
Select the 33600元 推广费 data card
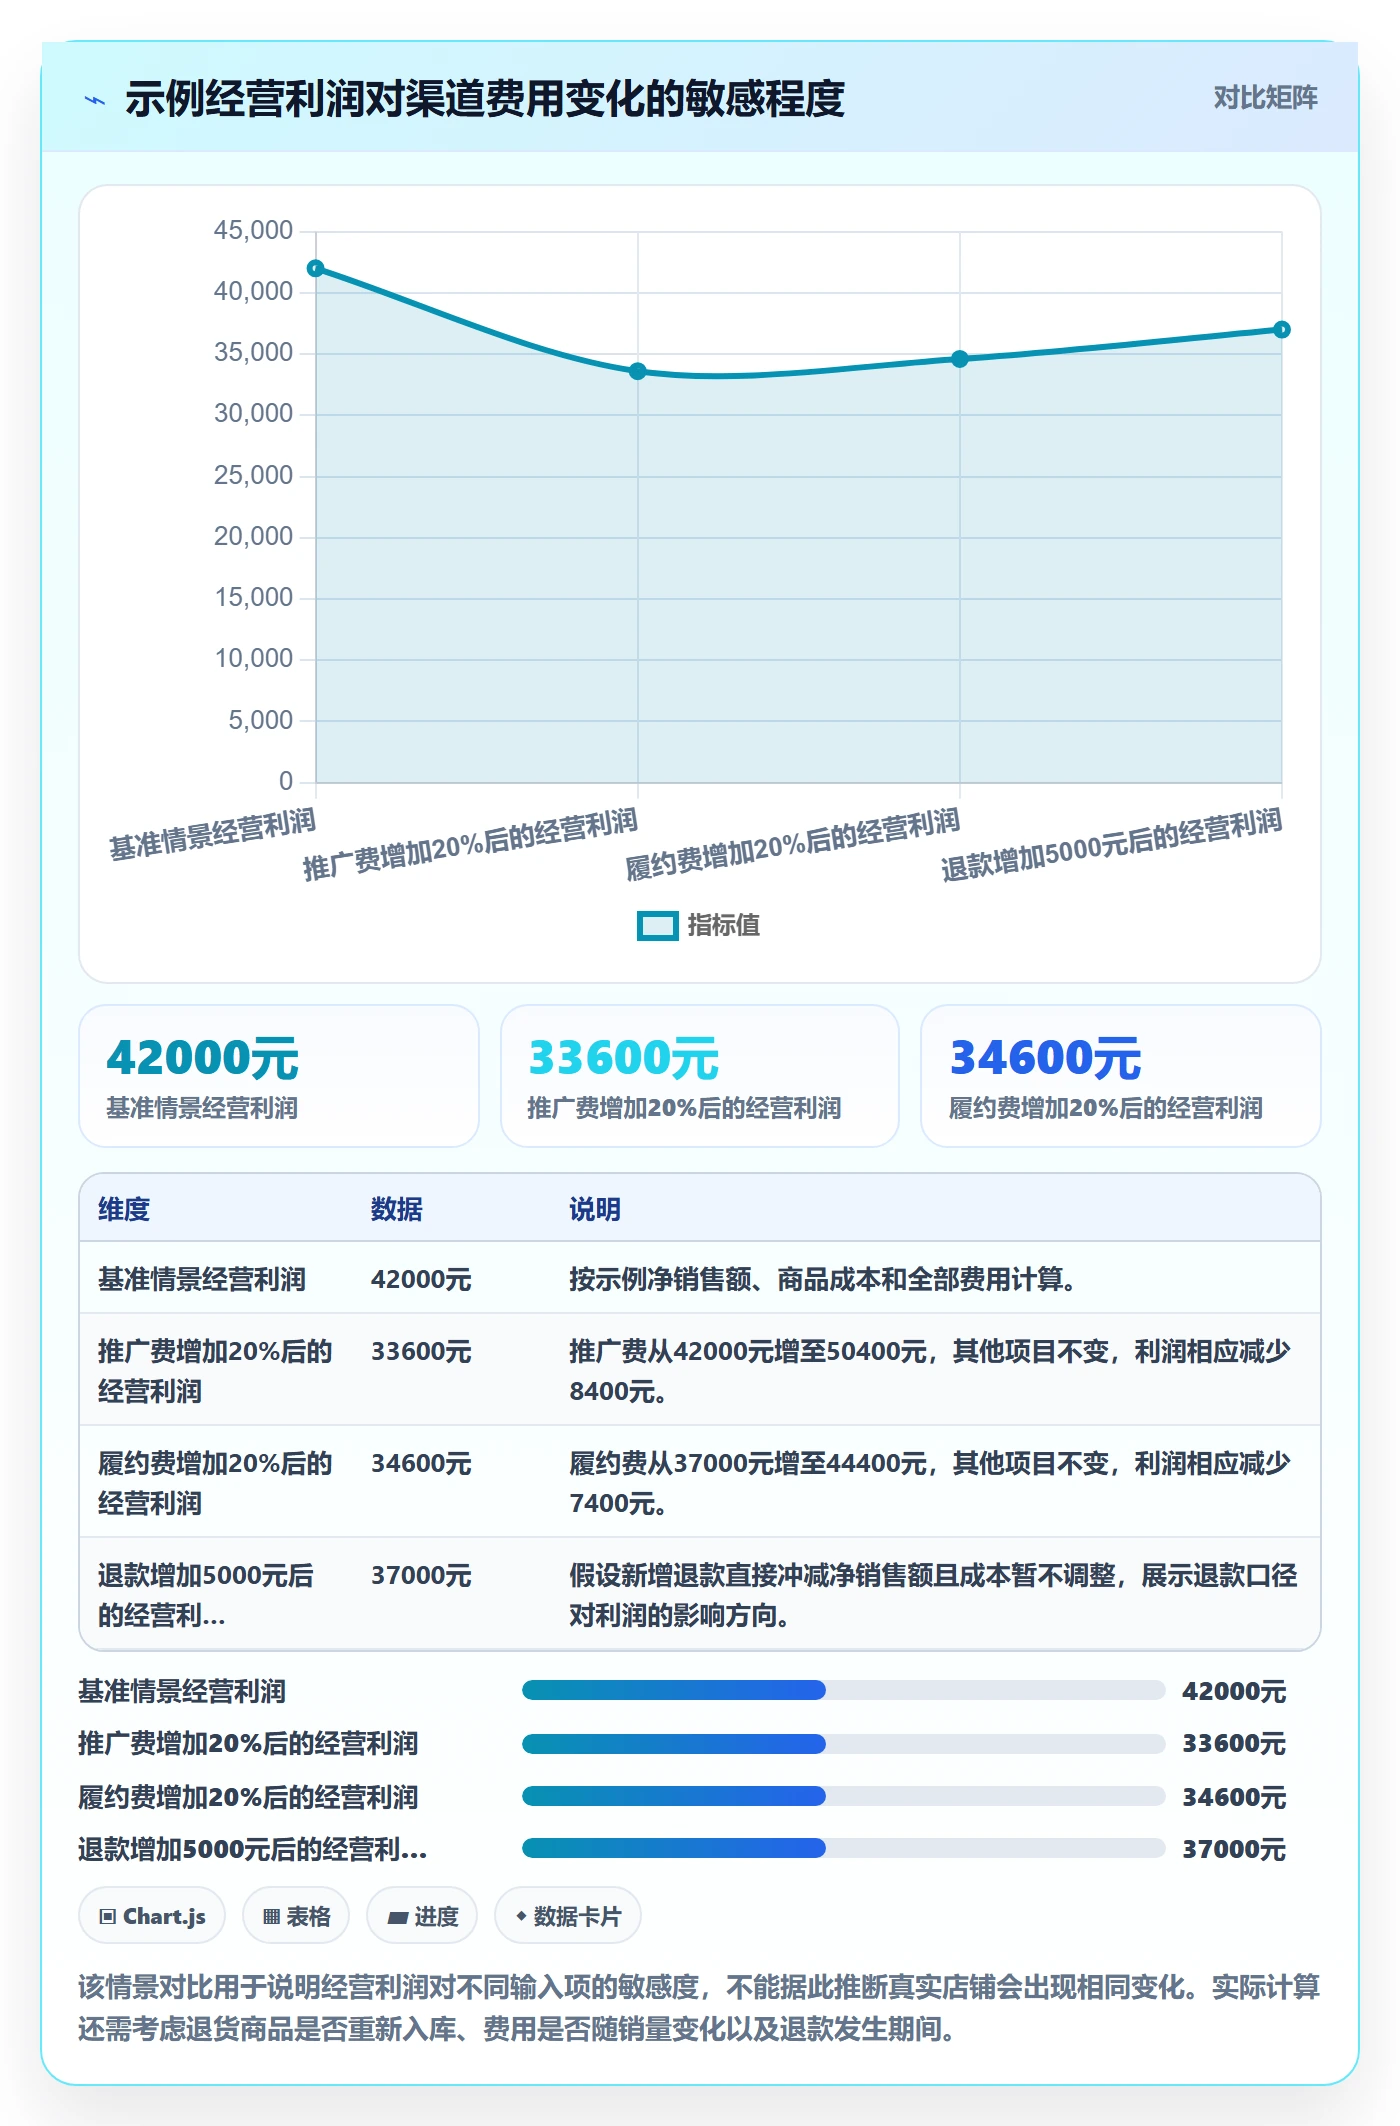[700, 1075]
